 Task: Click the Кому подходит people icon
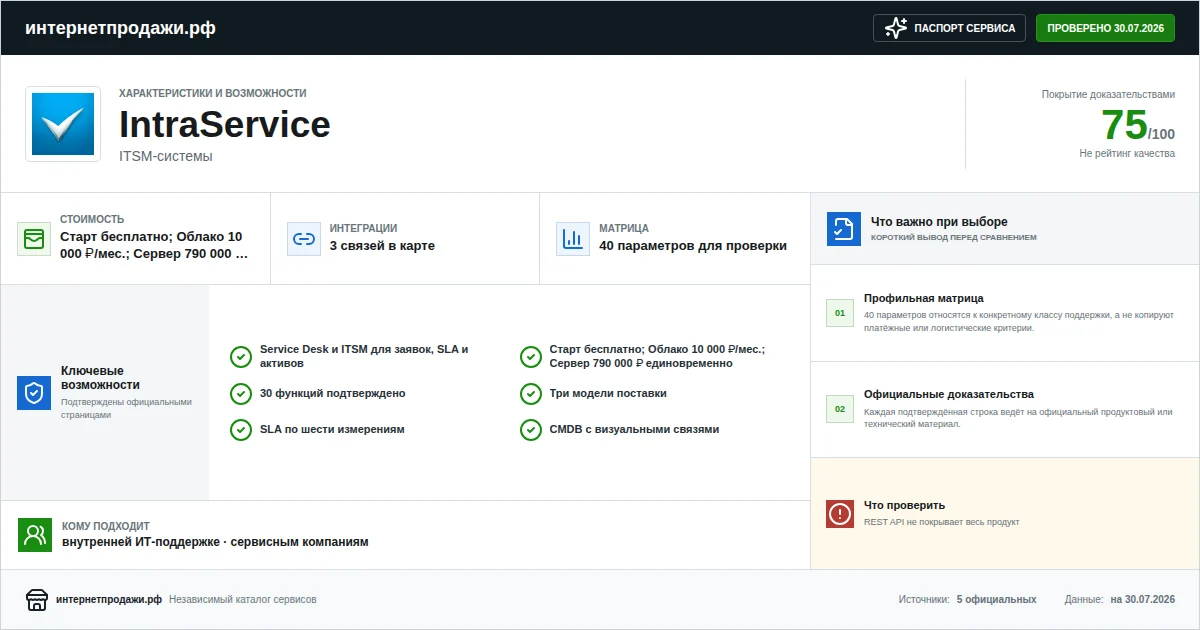pos(34,535)
